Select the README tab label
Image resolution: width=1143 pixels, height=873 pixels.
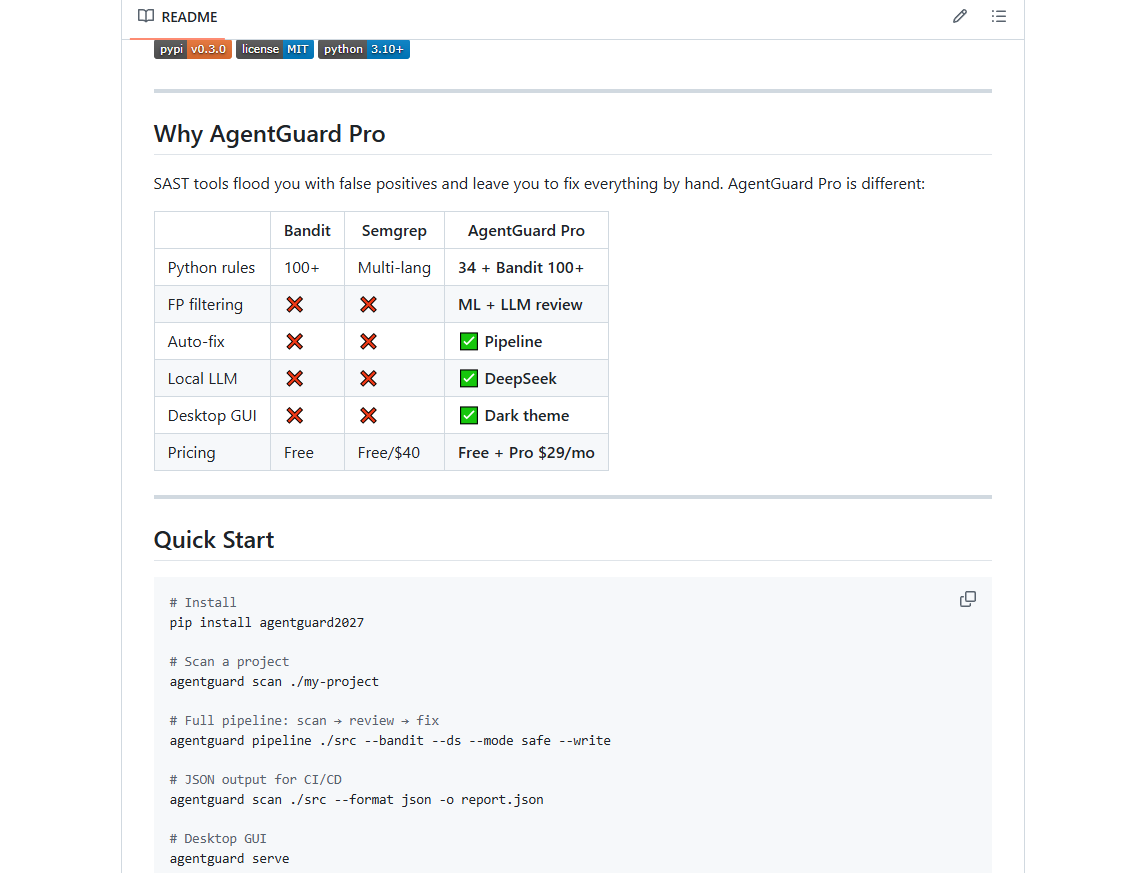pyautogui.click(x=190, y=17)
